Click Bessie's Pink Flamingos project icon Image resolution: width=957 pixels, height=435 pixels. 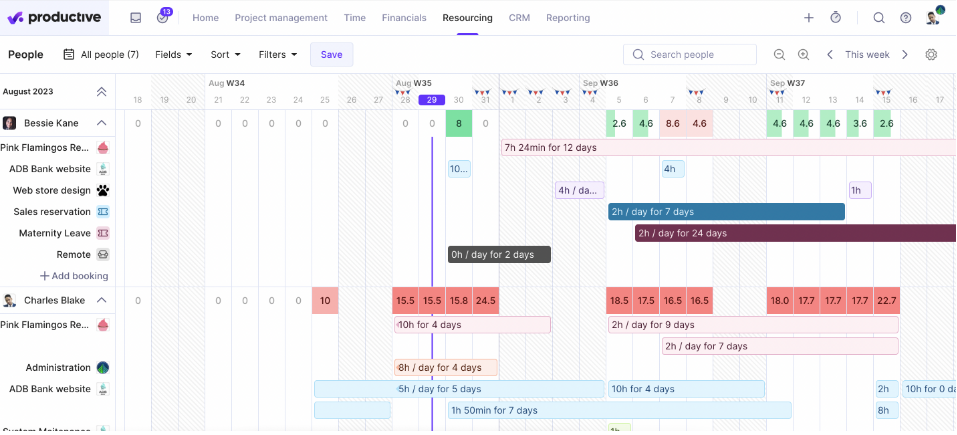103,148
